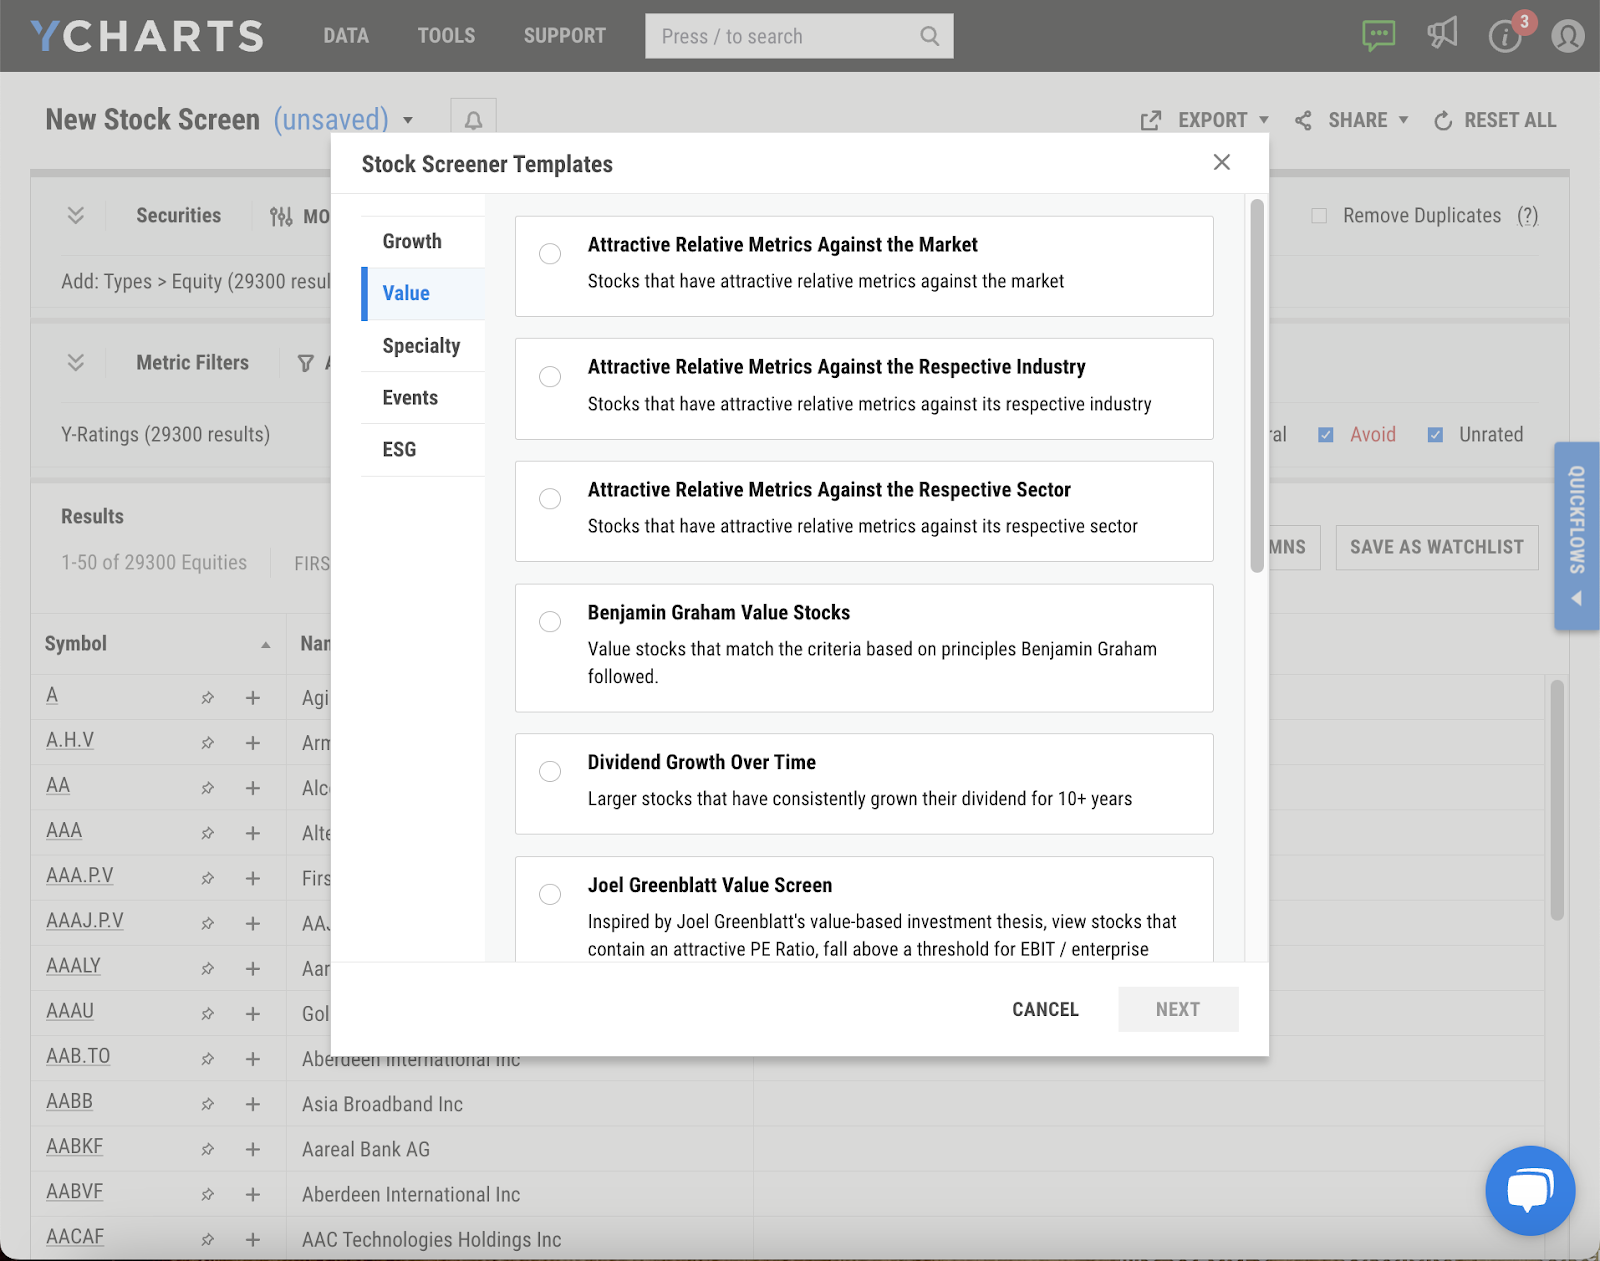Select Attractive Metrics Against Respective Sector radio
Viewport: 1600px width, 1261px height.
(550, 498)
